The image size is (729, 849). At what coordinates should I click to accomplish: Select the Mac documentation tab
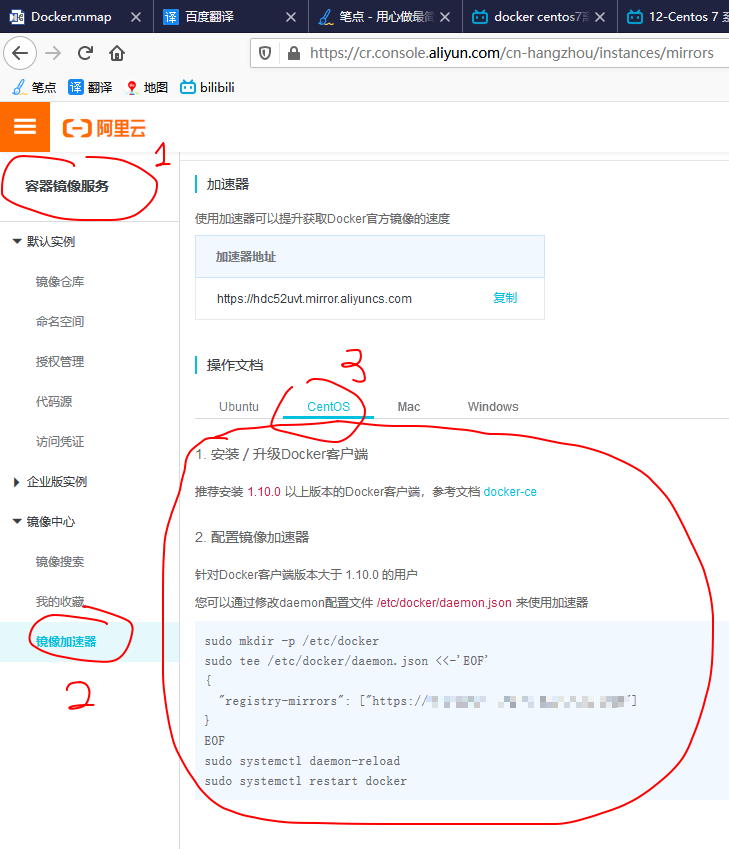409,407
